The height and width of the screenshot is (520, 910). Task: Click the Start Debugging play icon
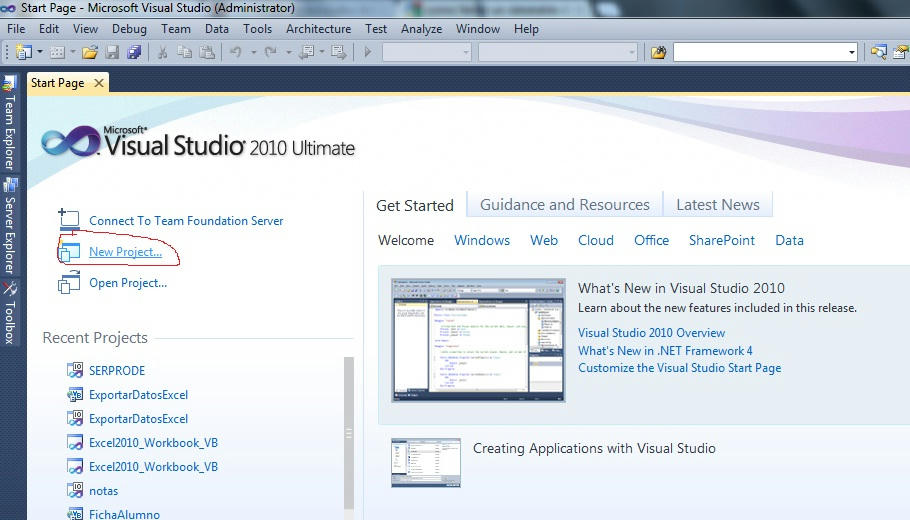pos(367,52)
